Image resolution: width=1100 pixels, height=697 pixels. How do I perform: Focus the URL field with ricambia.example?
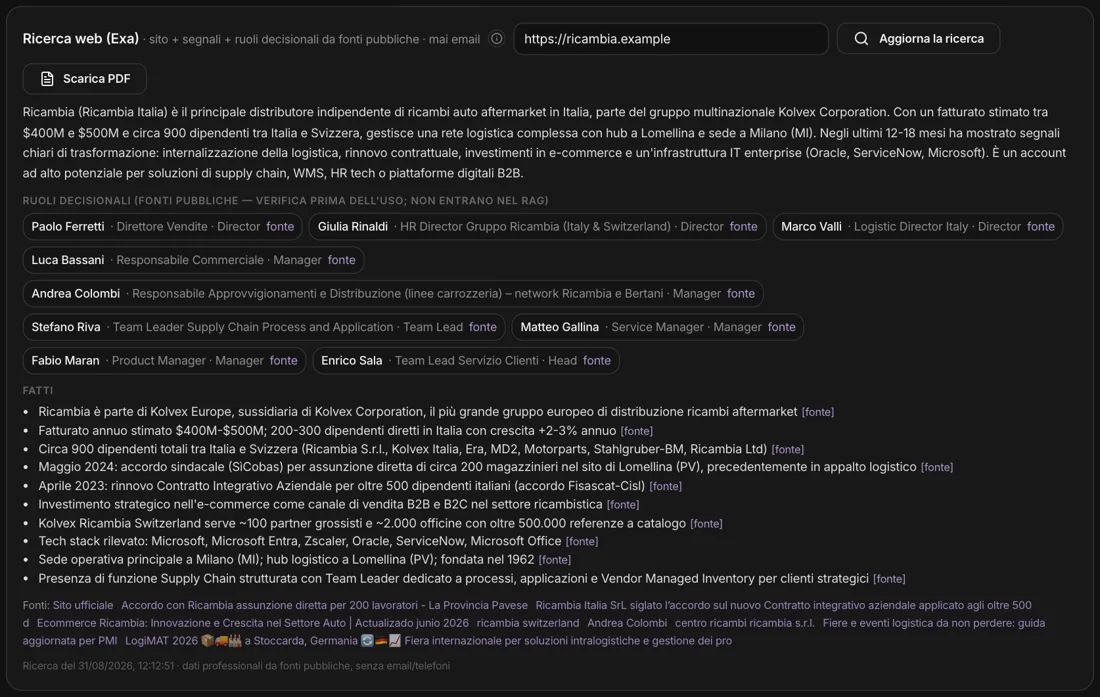[671, 39]
